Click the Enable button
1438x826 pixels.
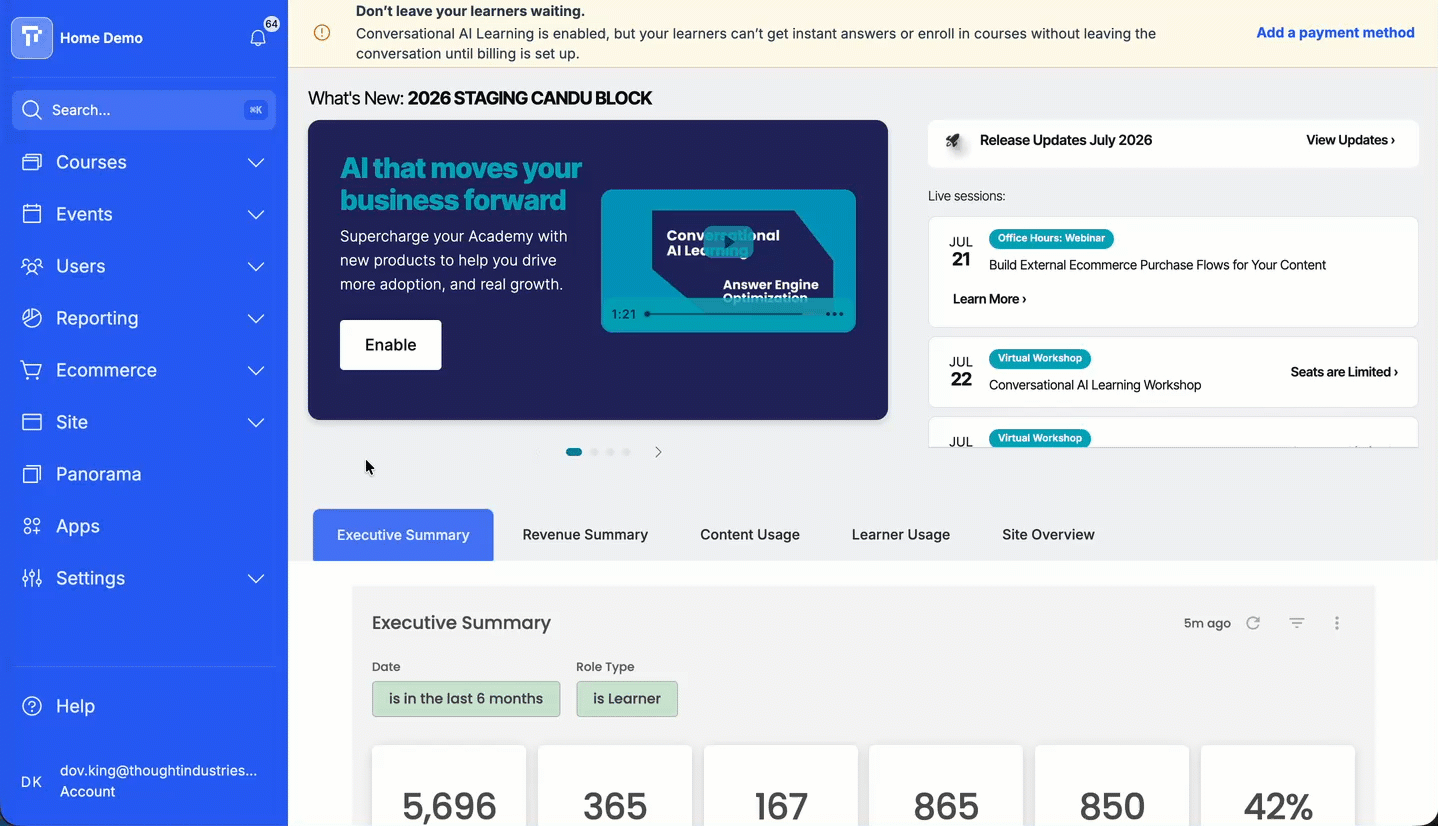390,345
